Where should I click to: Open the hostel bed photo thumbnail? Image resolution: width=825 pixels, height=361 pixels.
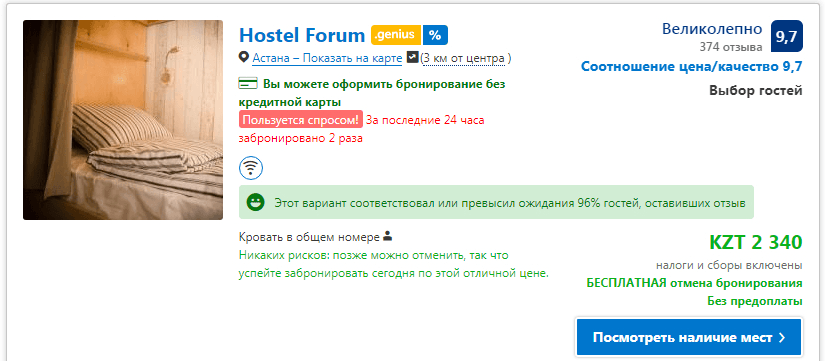click(x=123, y=120)
